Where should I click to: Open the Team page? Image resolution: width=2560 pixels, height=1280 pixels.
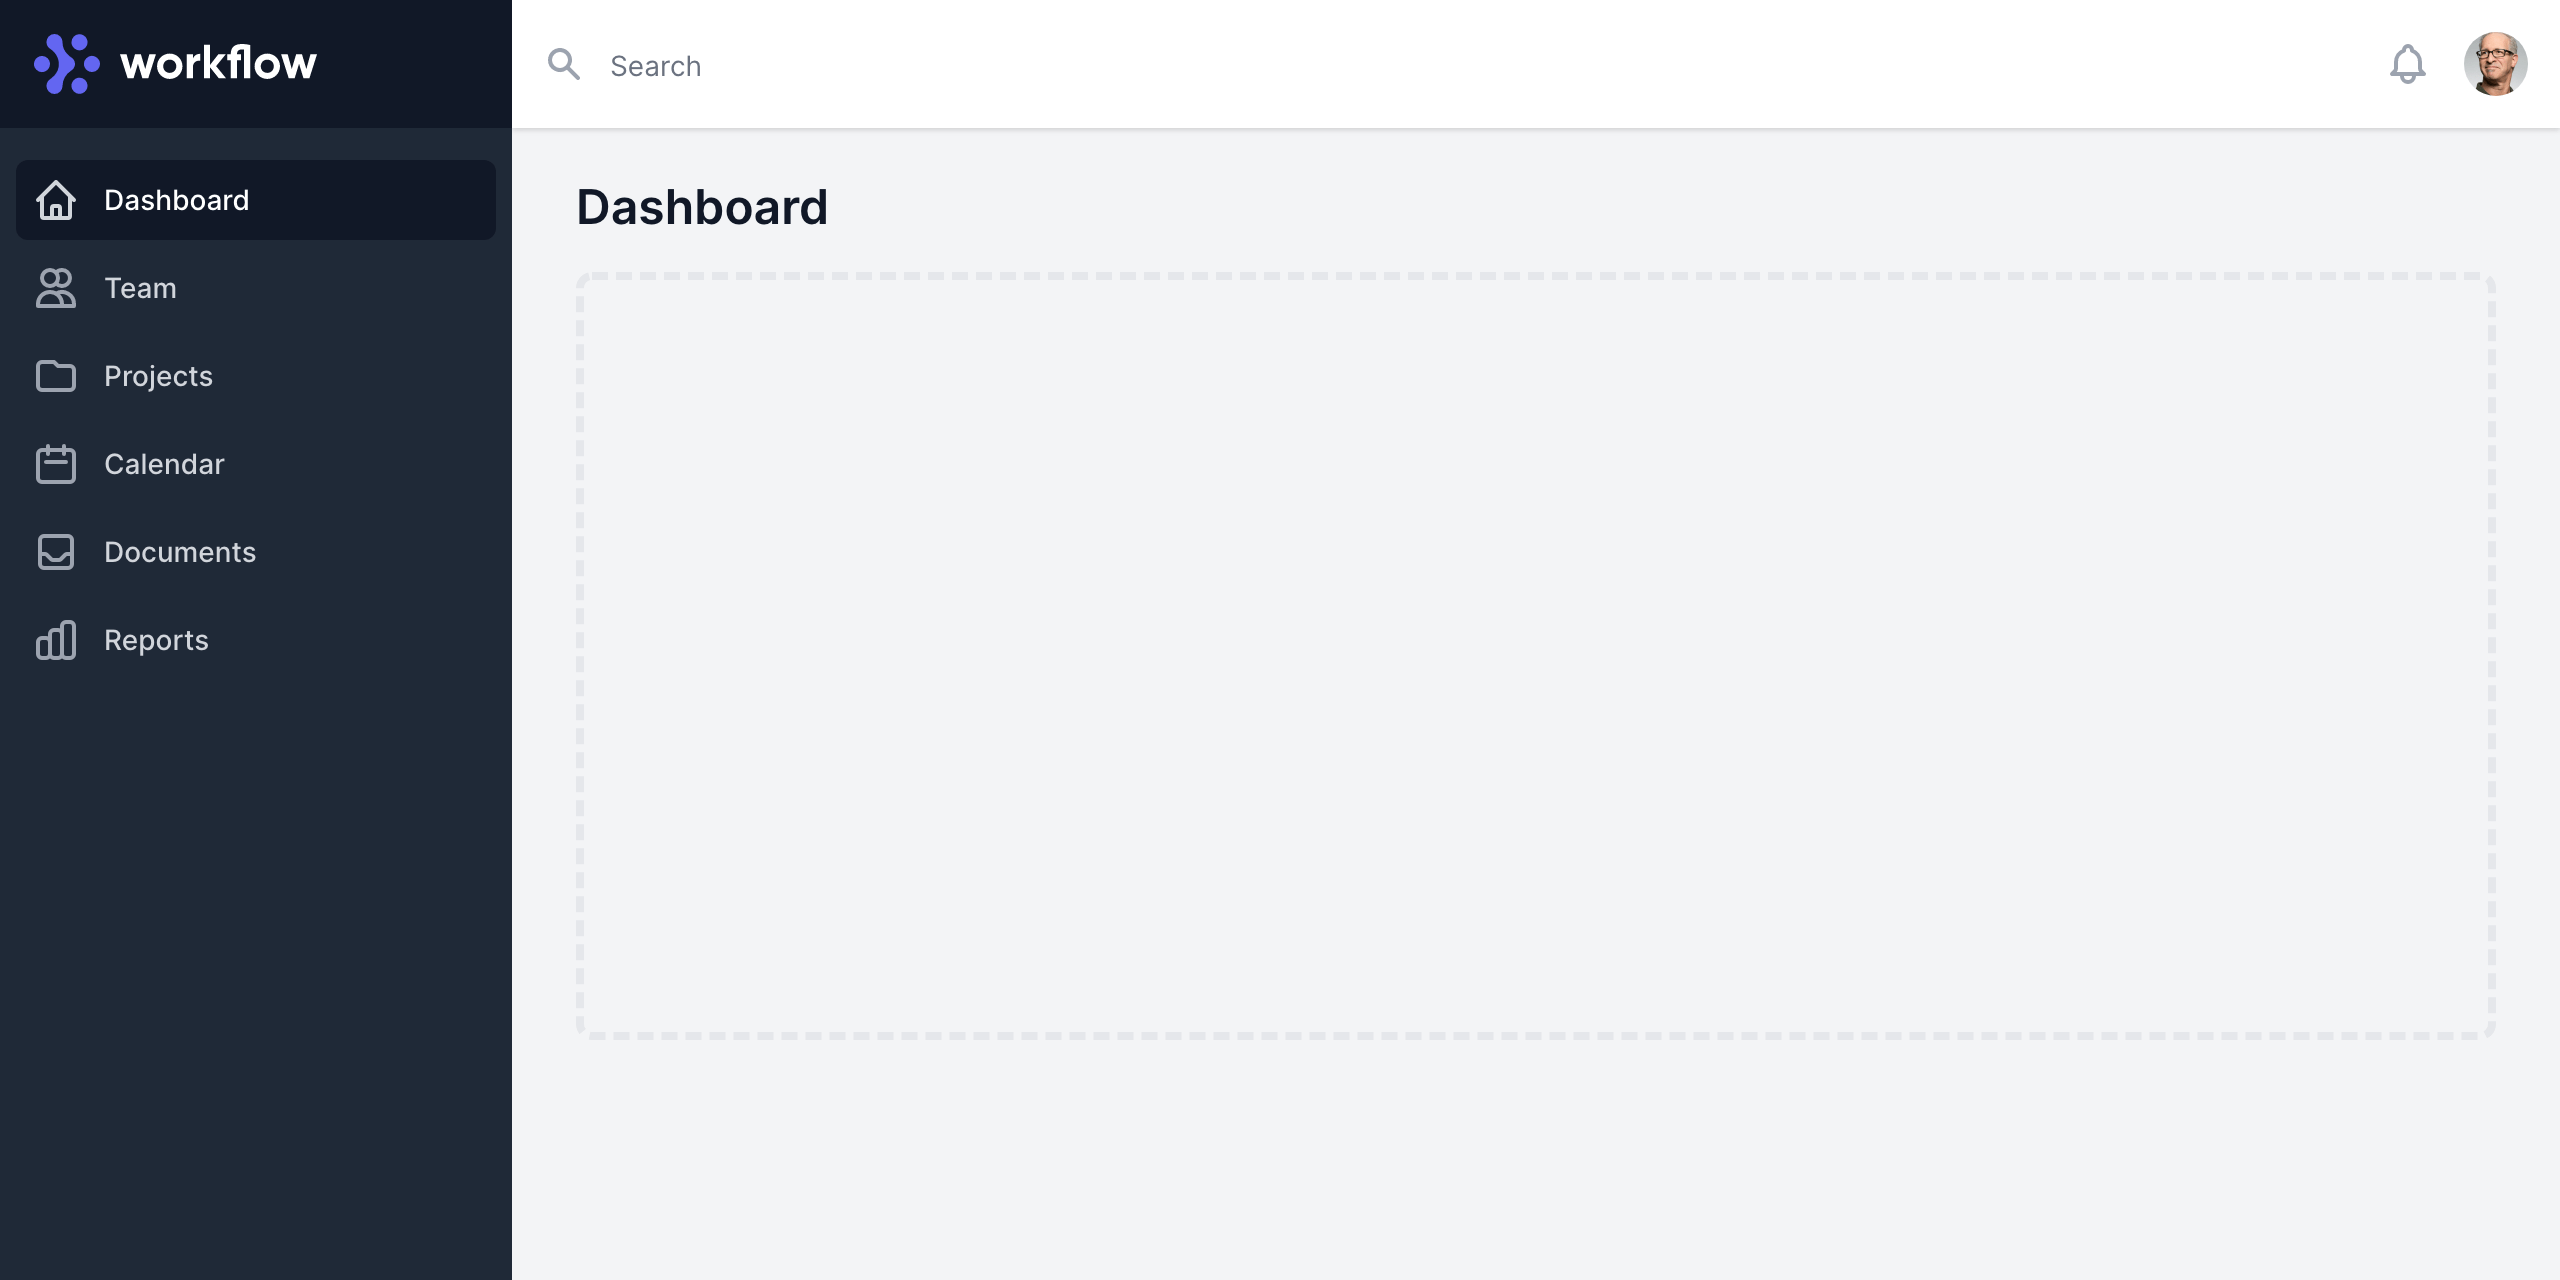point(140,288)
